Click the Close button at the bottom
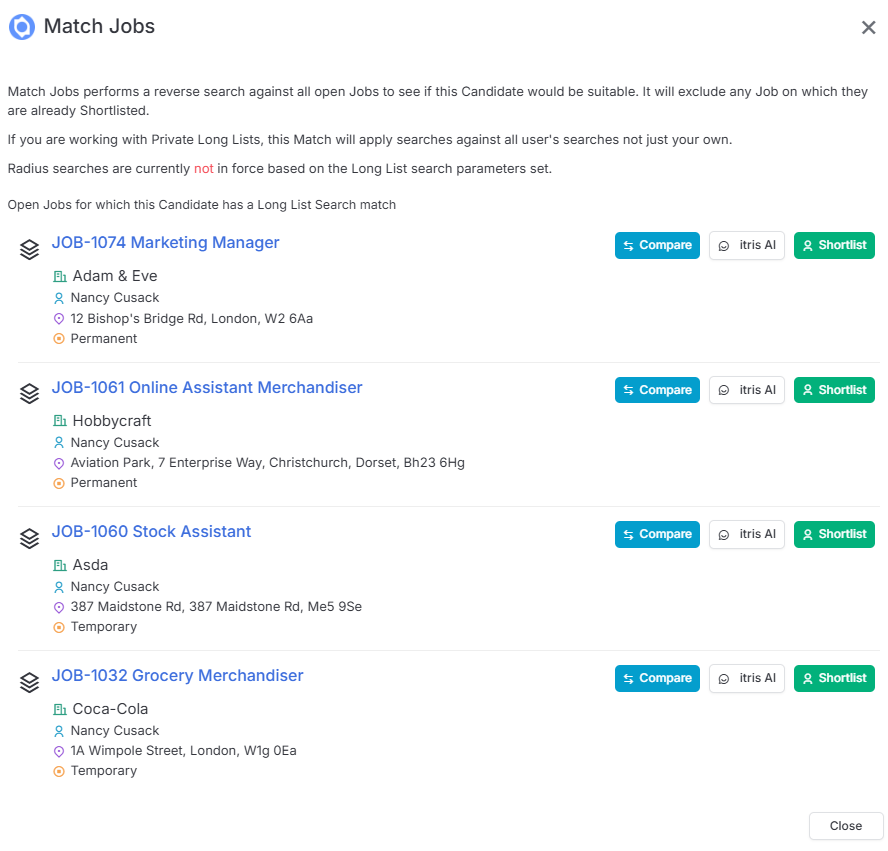 pos(846,826)
